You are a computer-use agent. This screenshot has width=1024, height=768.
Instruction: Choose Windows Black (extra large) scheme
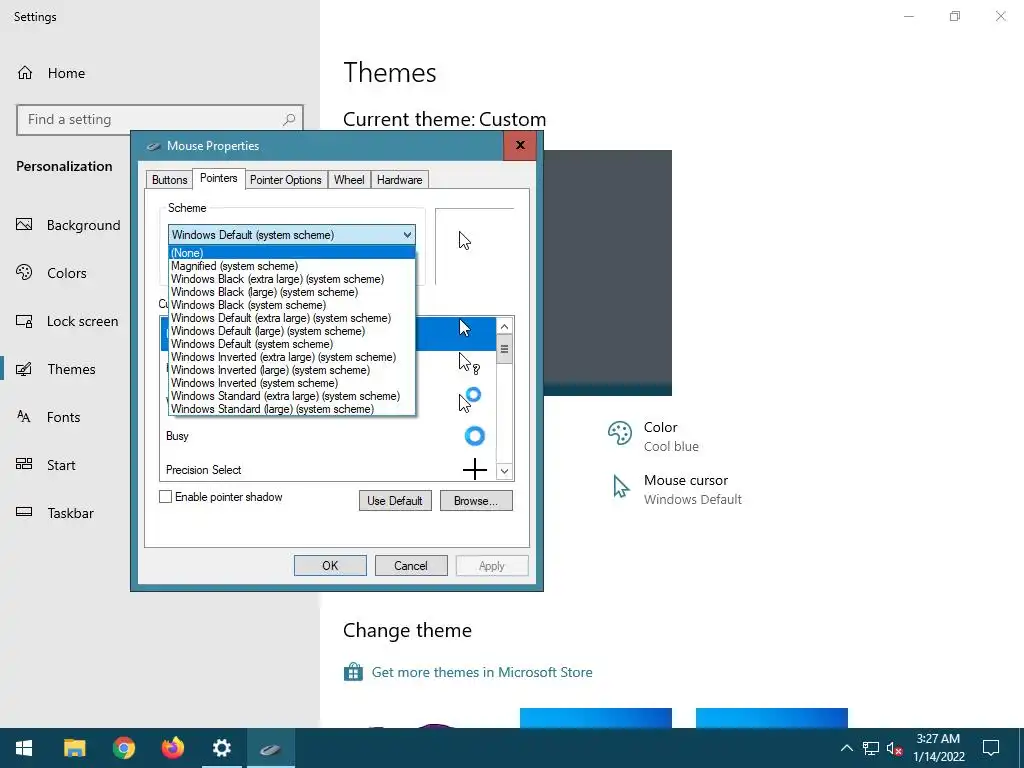[292, 279]
